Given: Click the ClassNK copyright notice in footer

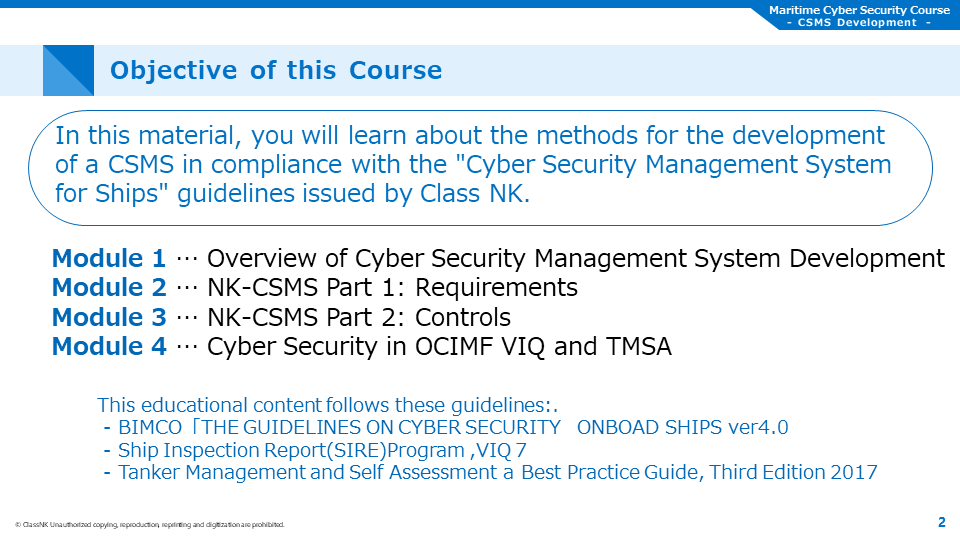Looking at the screenshot, I should click(x=150, y=524).
